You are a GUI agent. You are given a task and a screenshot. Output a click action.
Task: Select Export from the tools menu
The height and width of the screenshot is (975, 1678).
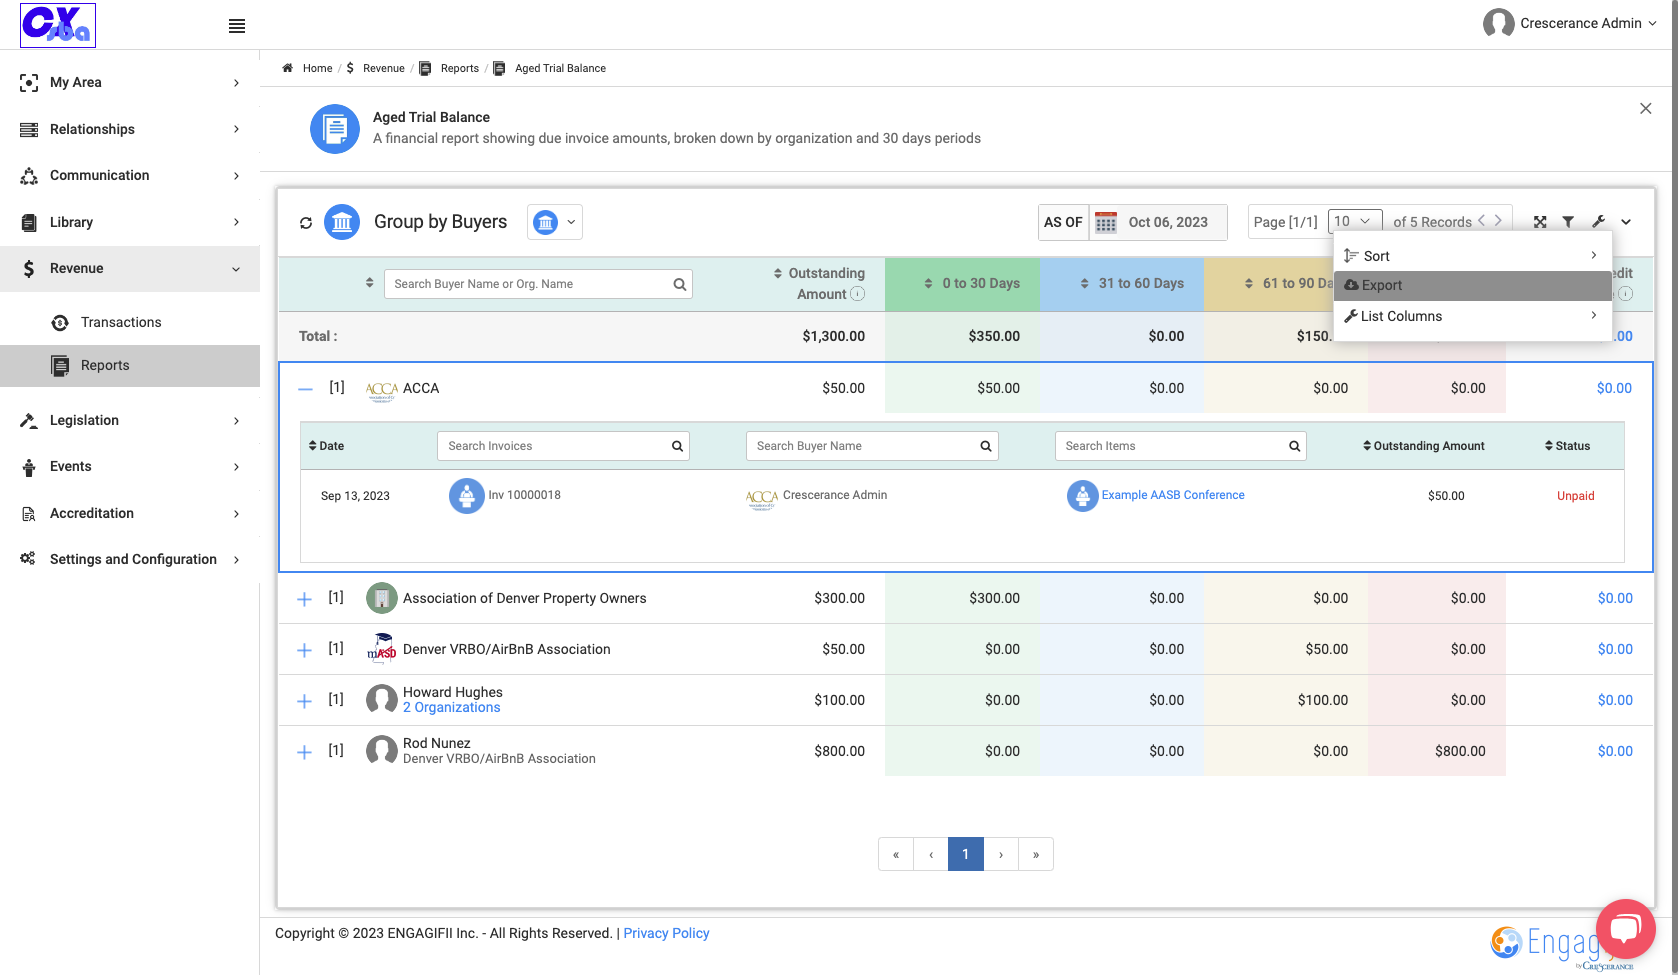click(x=1473, y=285)
